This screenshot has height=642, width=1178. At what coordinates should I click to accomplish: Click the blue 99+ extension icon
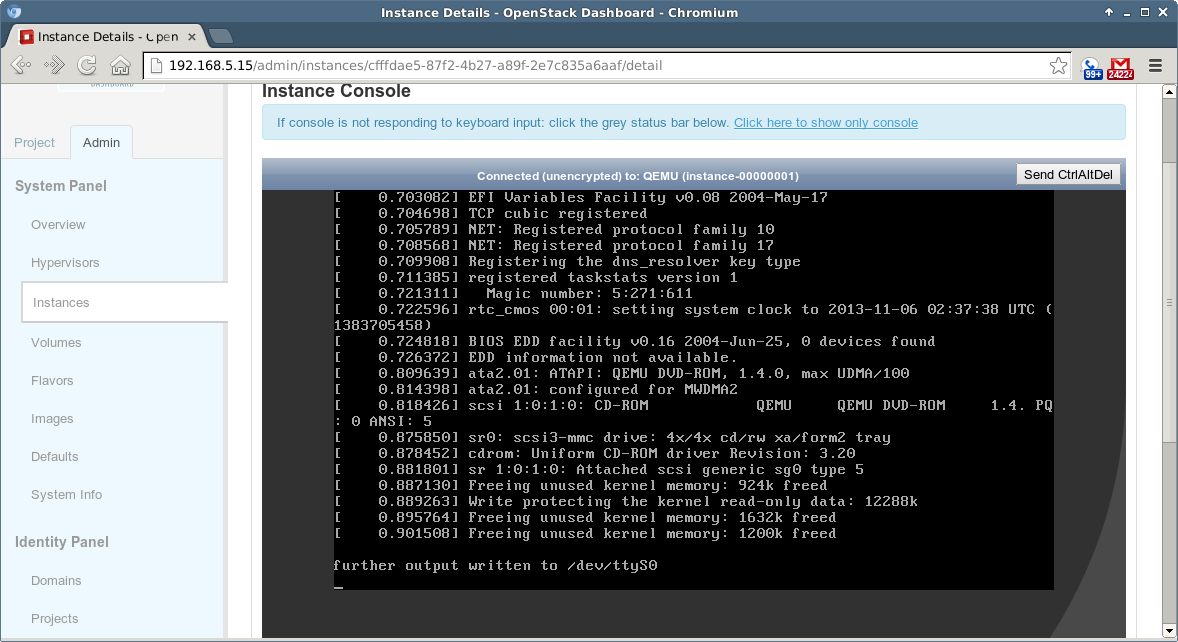[x=1092, y=67]
